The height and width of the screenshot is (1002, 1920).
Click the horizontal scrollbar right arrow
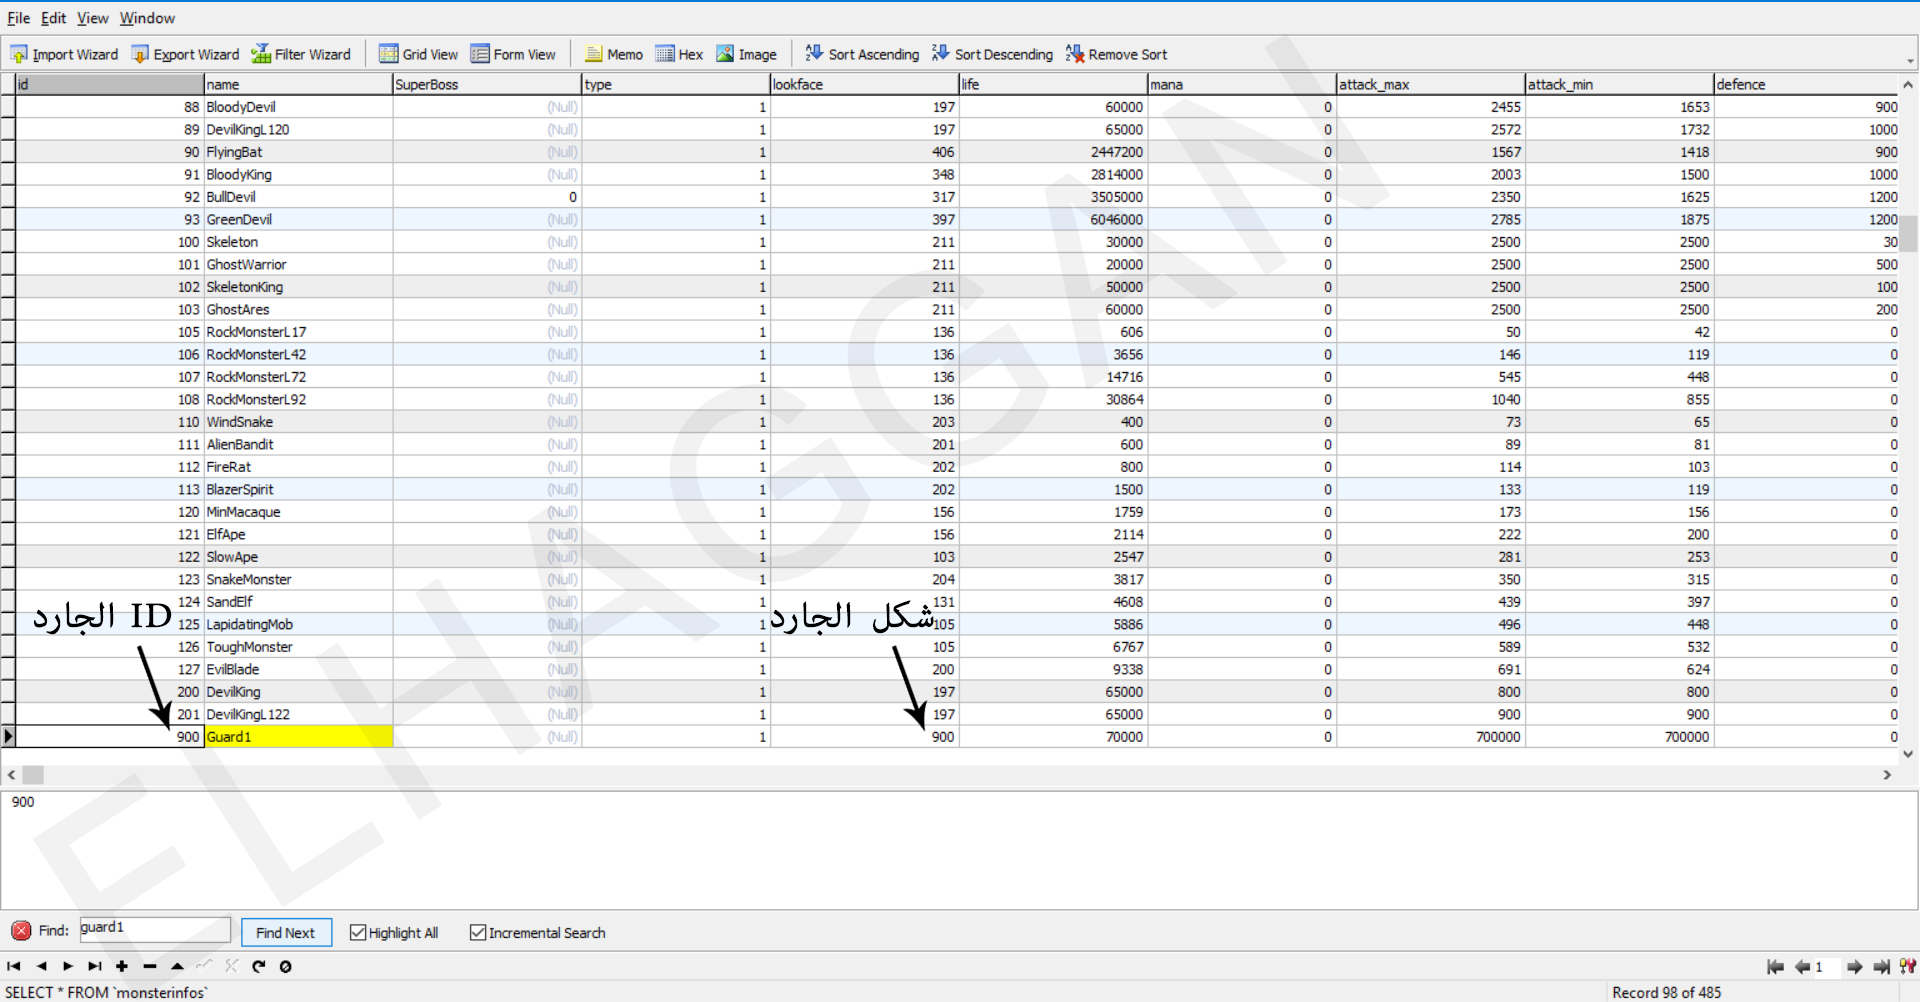[1887, 775]
